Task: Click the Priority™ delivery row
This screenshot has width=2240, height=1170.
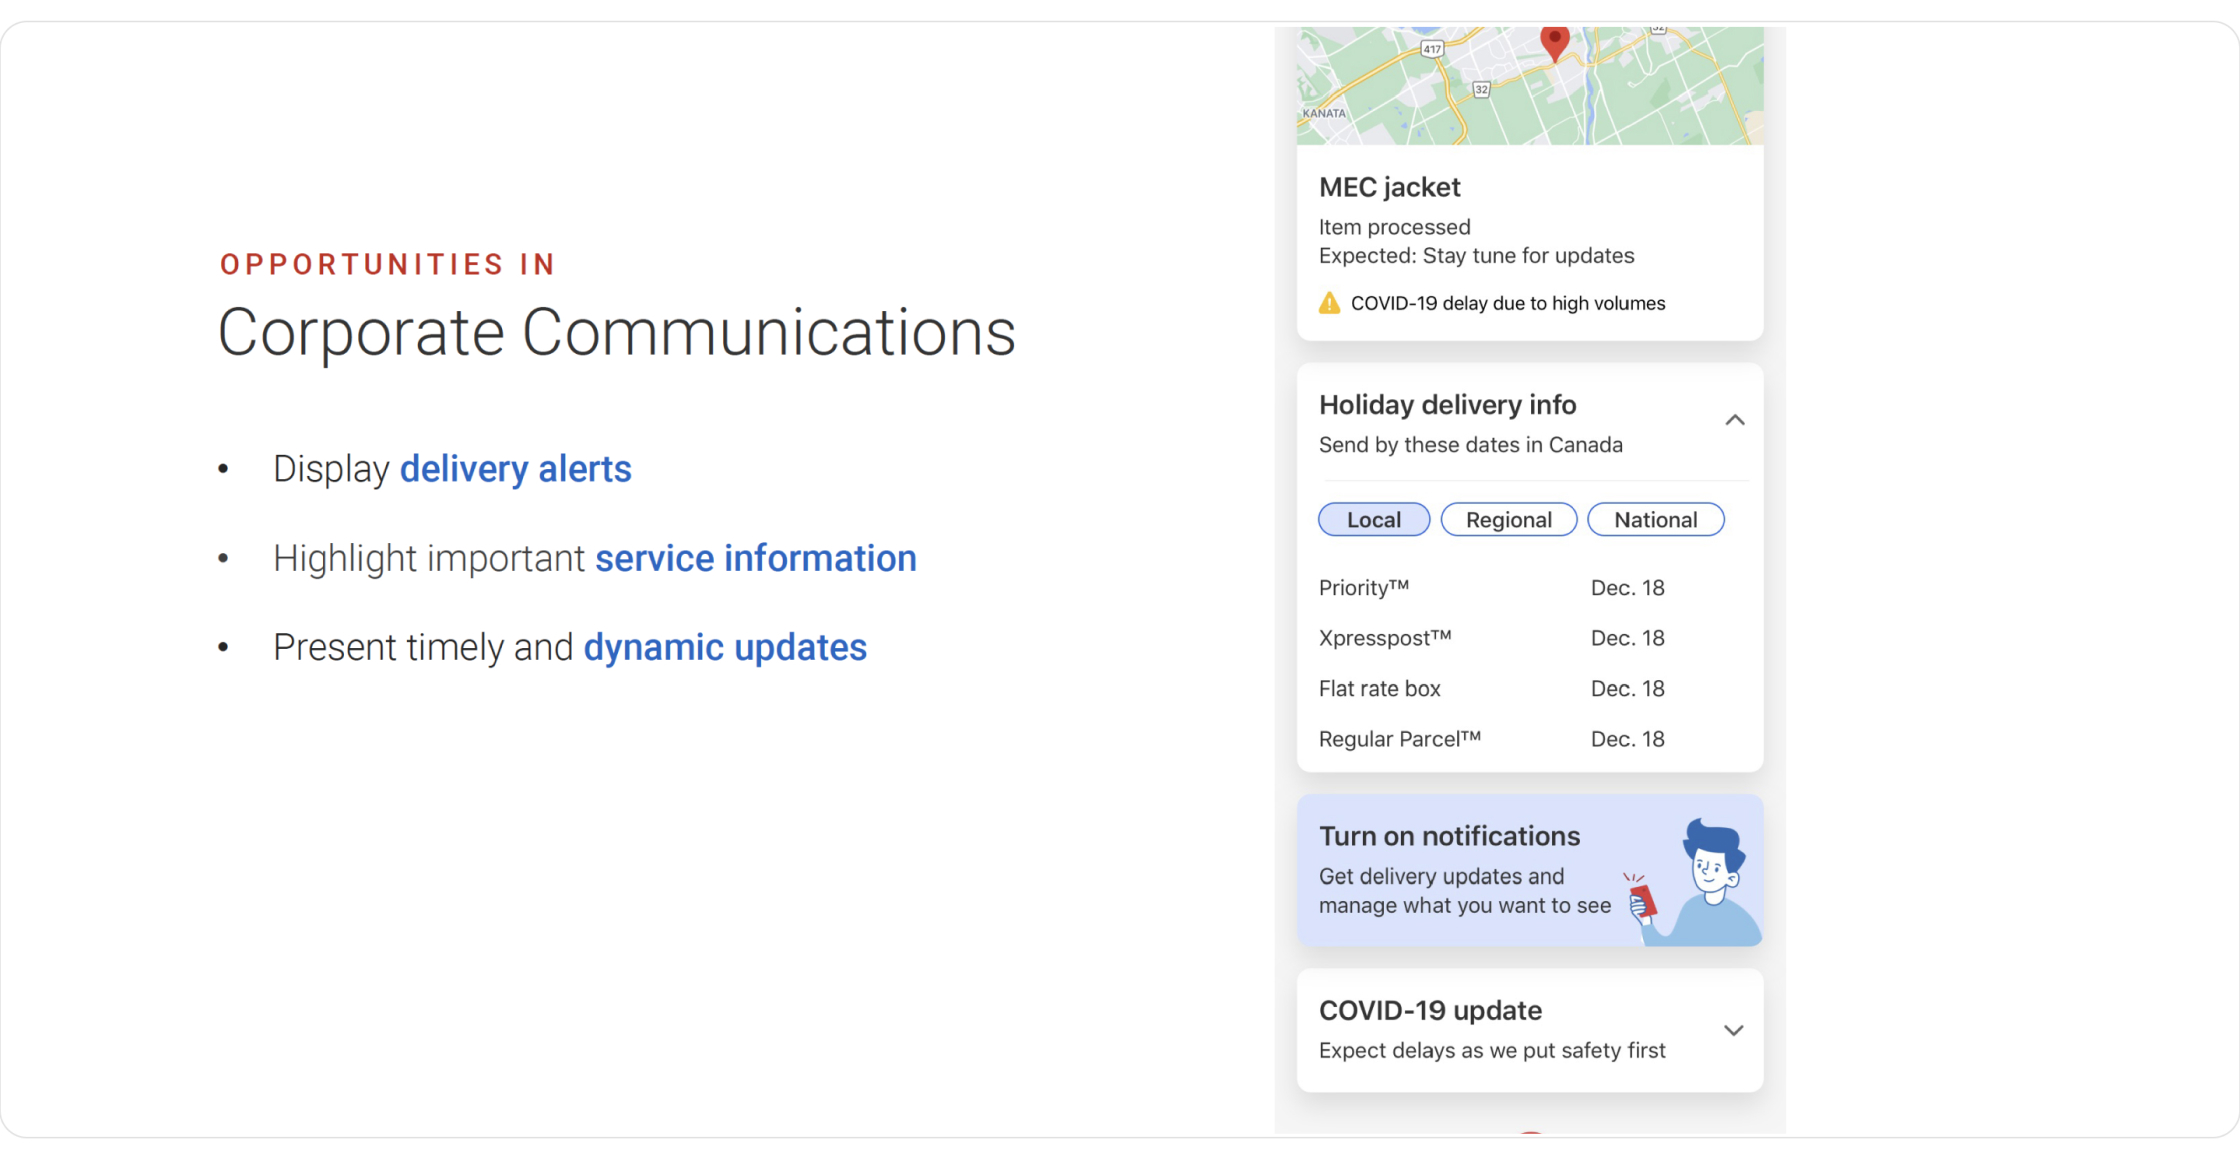Action: [1490, 588]
